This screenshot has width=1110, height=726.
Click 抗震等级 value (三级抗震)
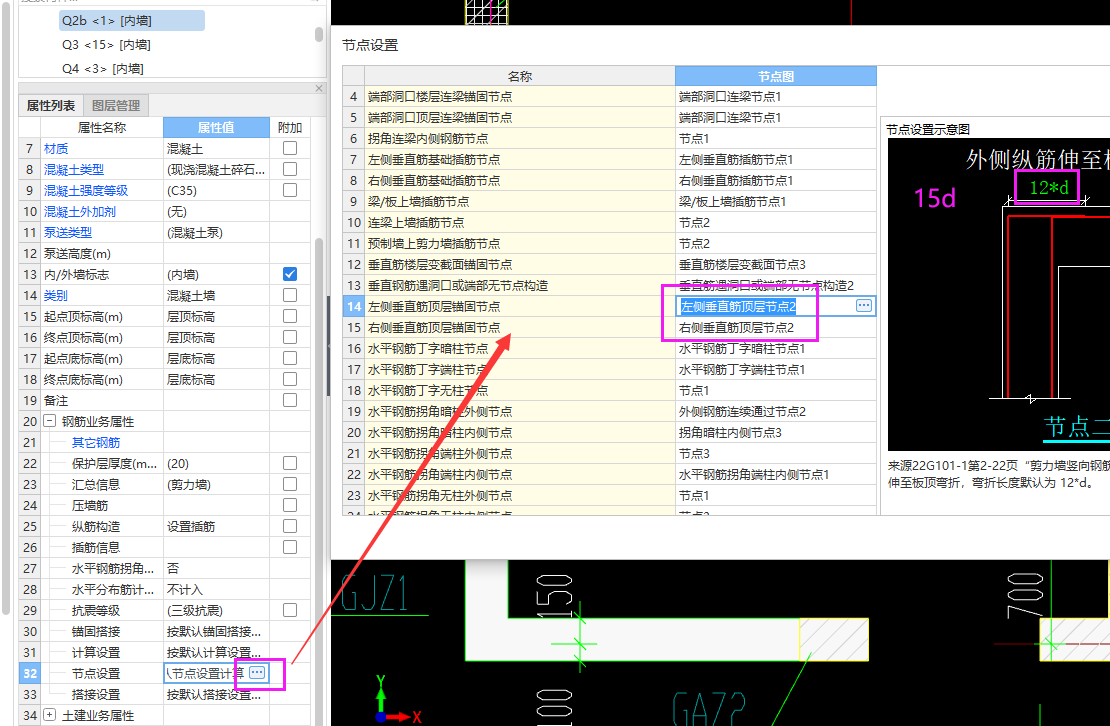pyautogui.click(x=217, y=610)
